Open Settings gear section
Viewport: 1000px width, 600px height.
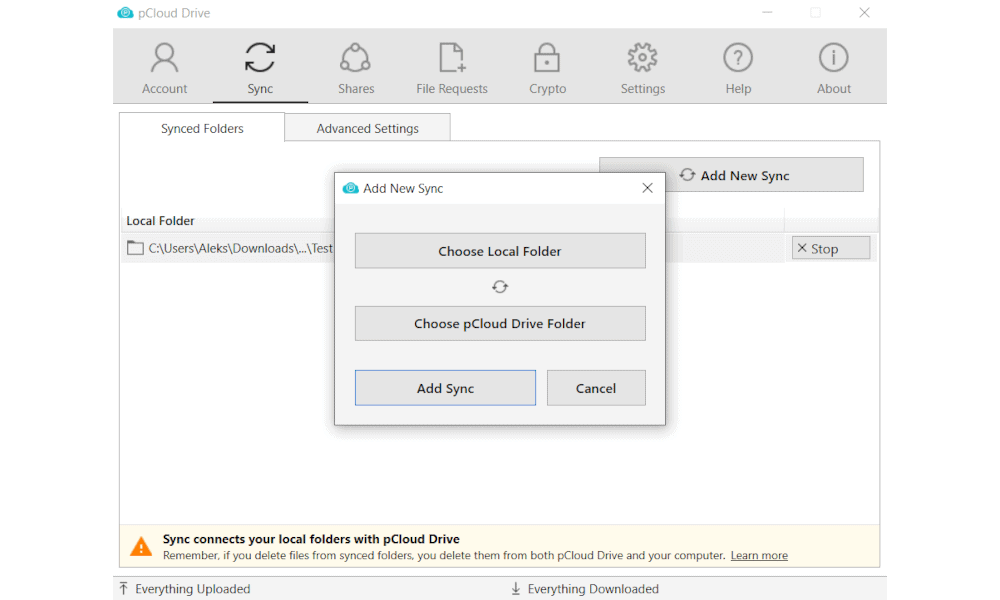pos(643,68)
